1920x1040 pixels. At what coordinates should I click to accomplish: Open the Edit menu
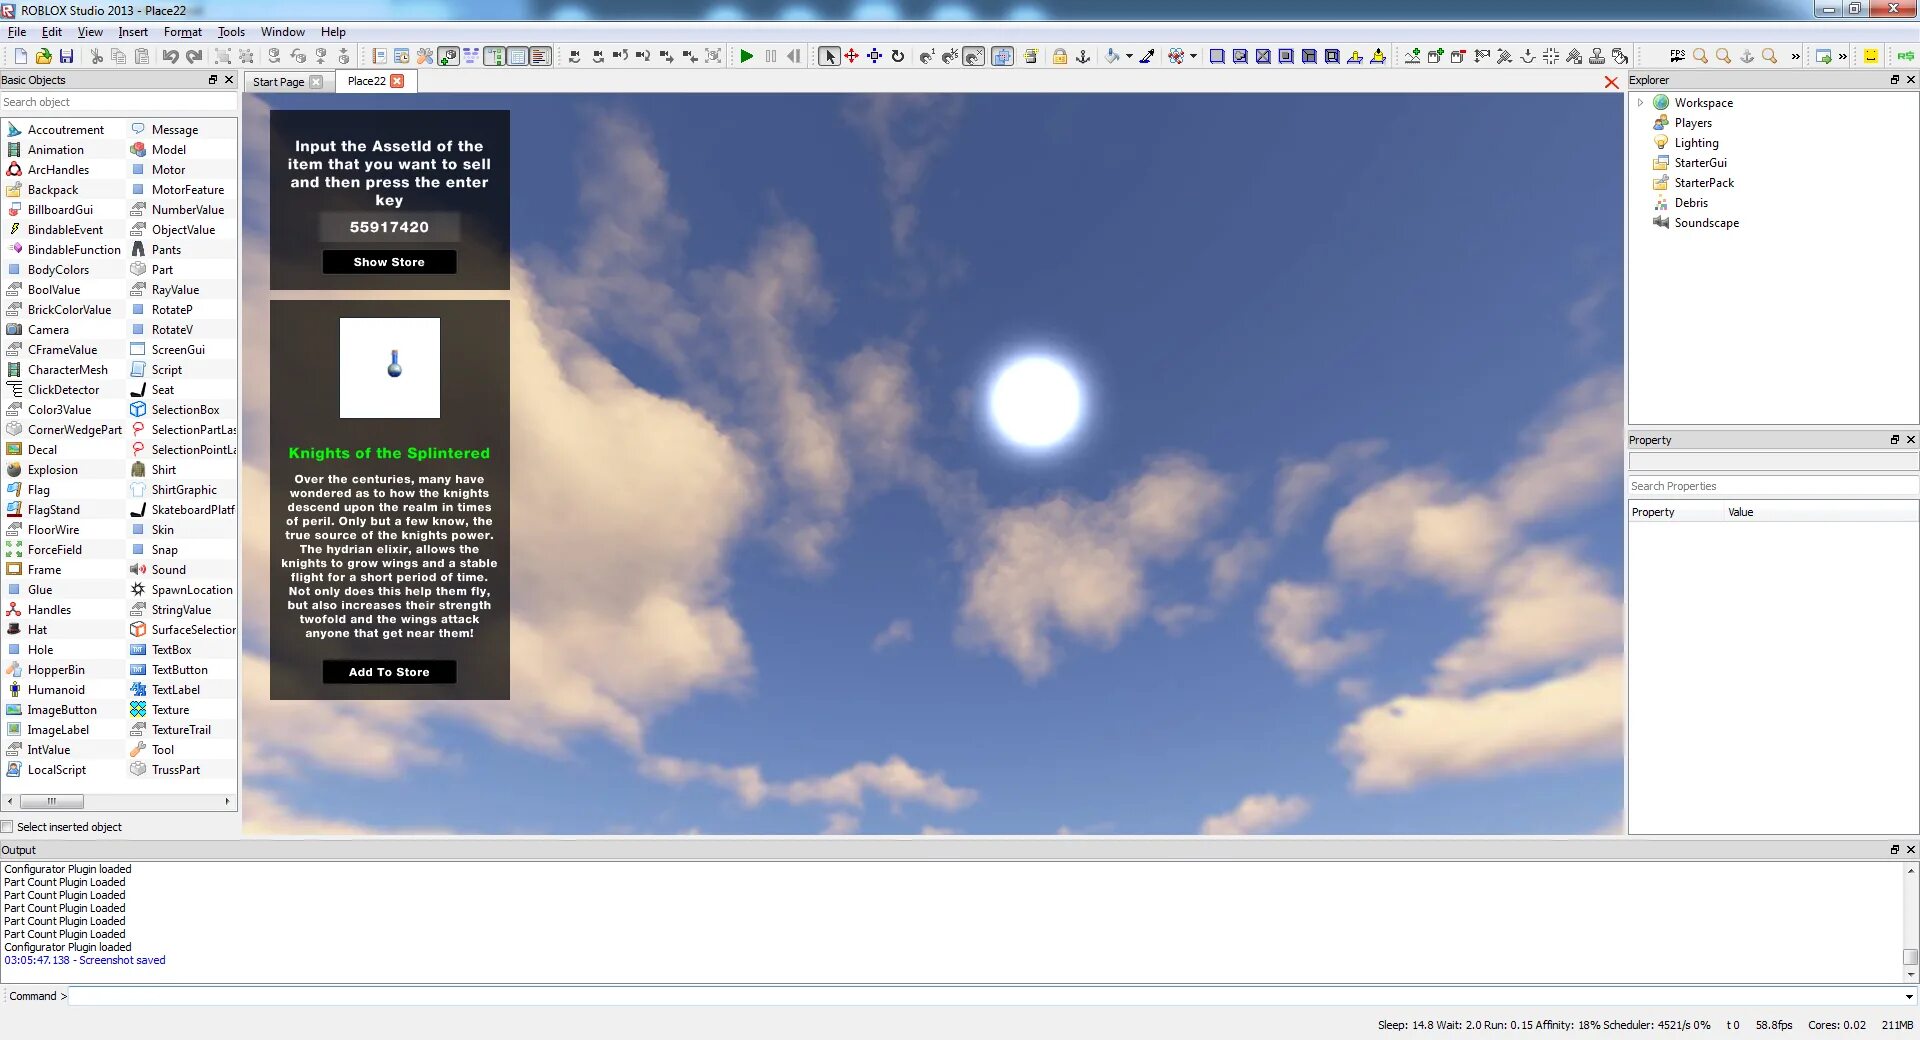(x=52, y=32)
